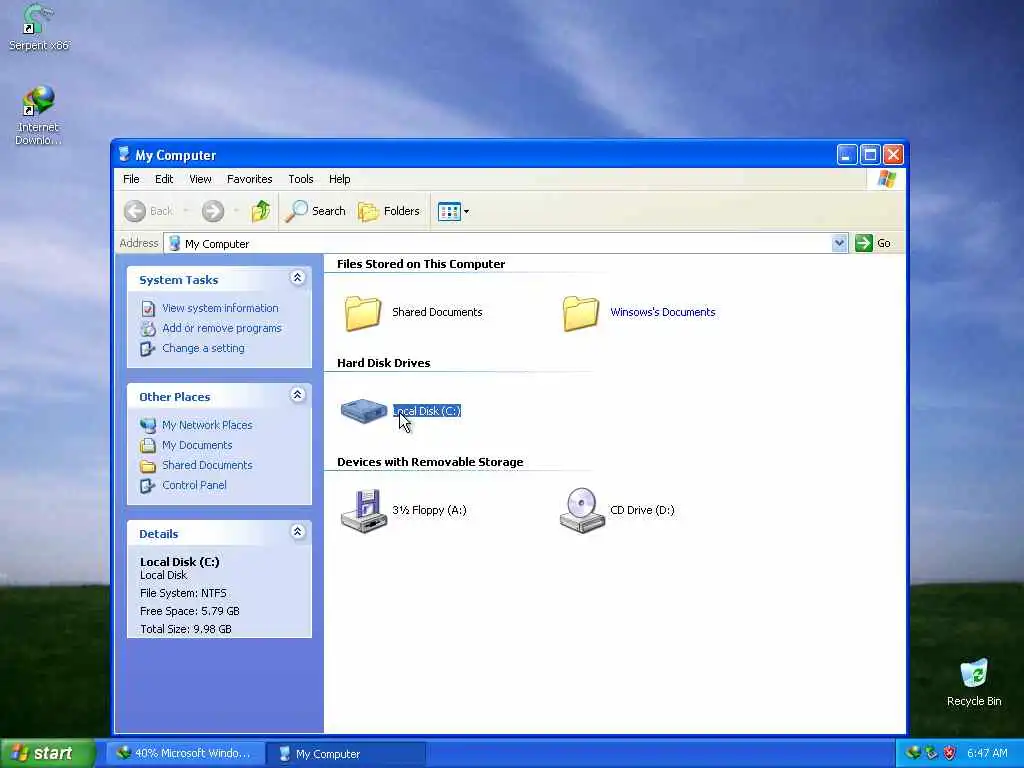Click View system information link
This screenshot has width=1024, height=768.
[220, 308]
